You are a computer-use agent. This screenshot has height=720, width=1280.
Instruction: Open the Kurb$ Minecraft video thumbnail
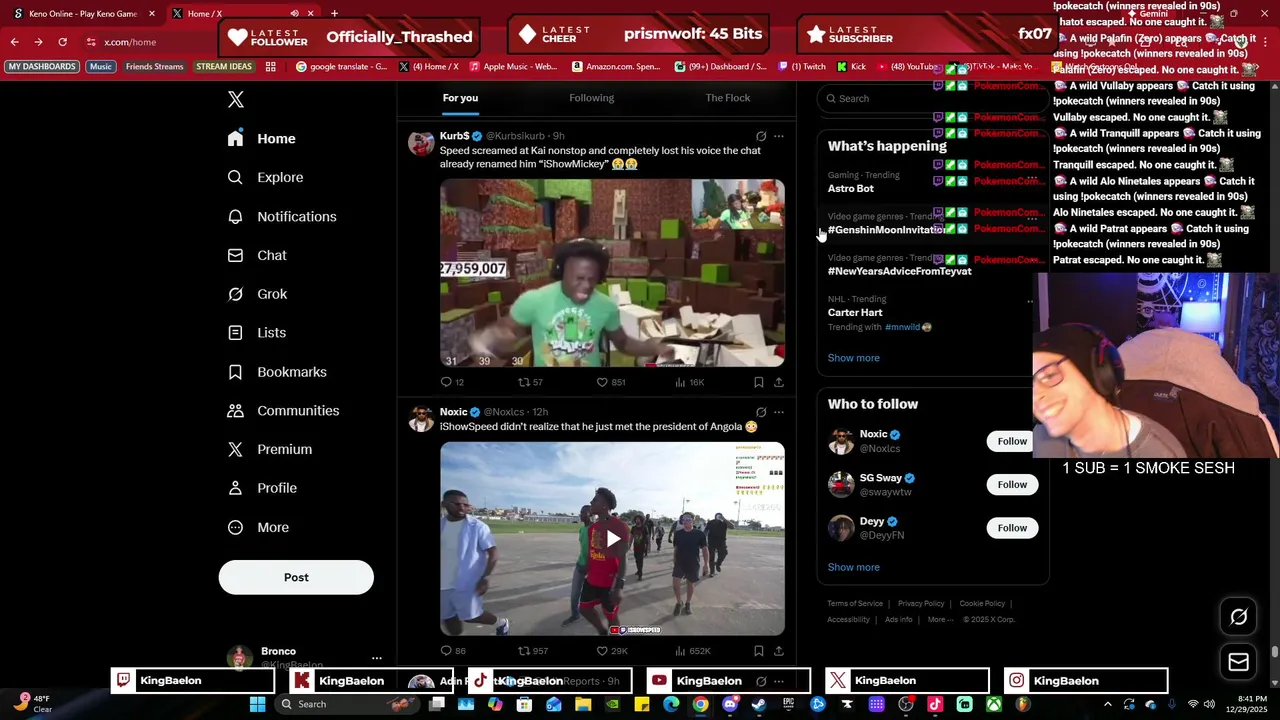[612, 273]
